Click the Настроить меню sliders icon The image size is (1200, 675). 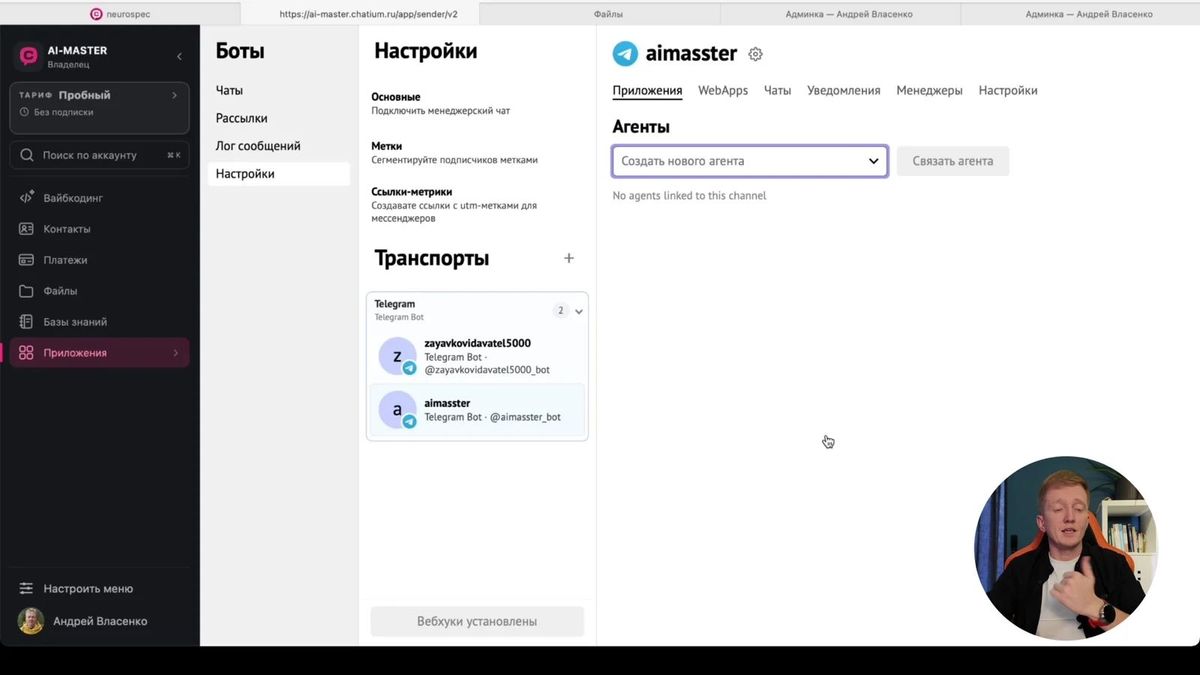[26, 589]
